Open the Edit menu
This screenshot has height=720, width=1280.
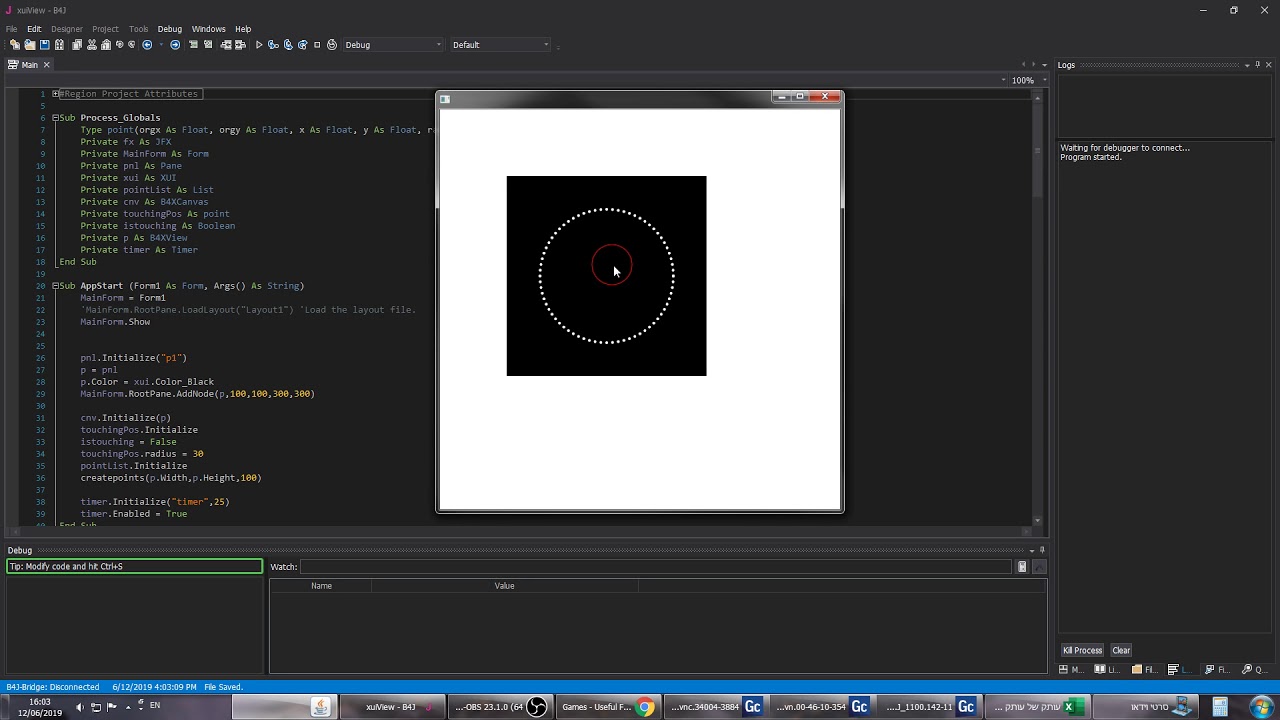click(x=34, y=29)
